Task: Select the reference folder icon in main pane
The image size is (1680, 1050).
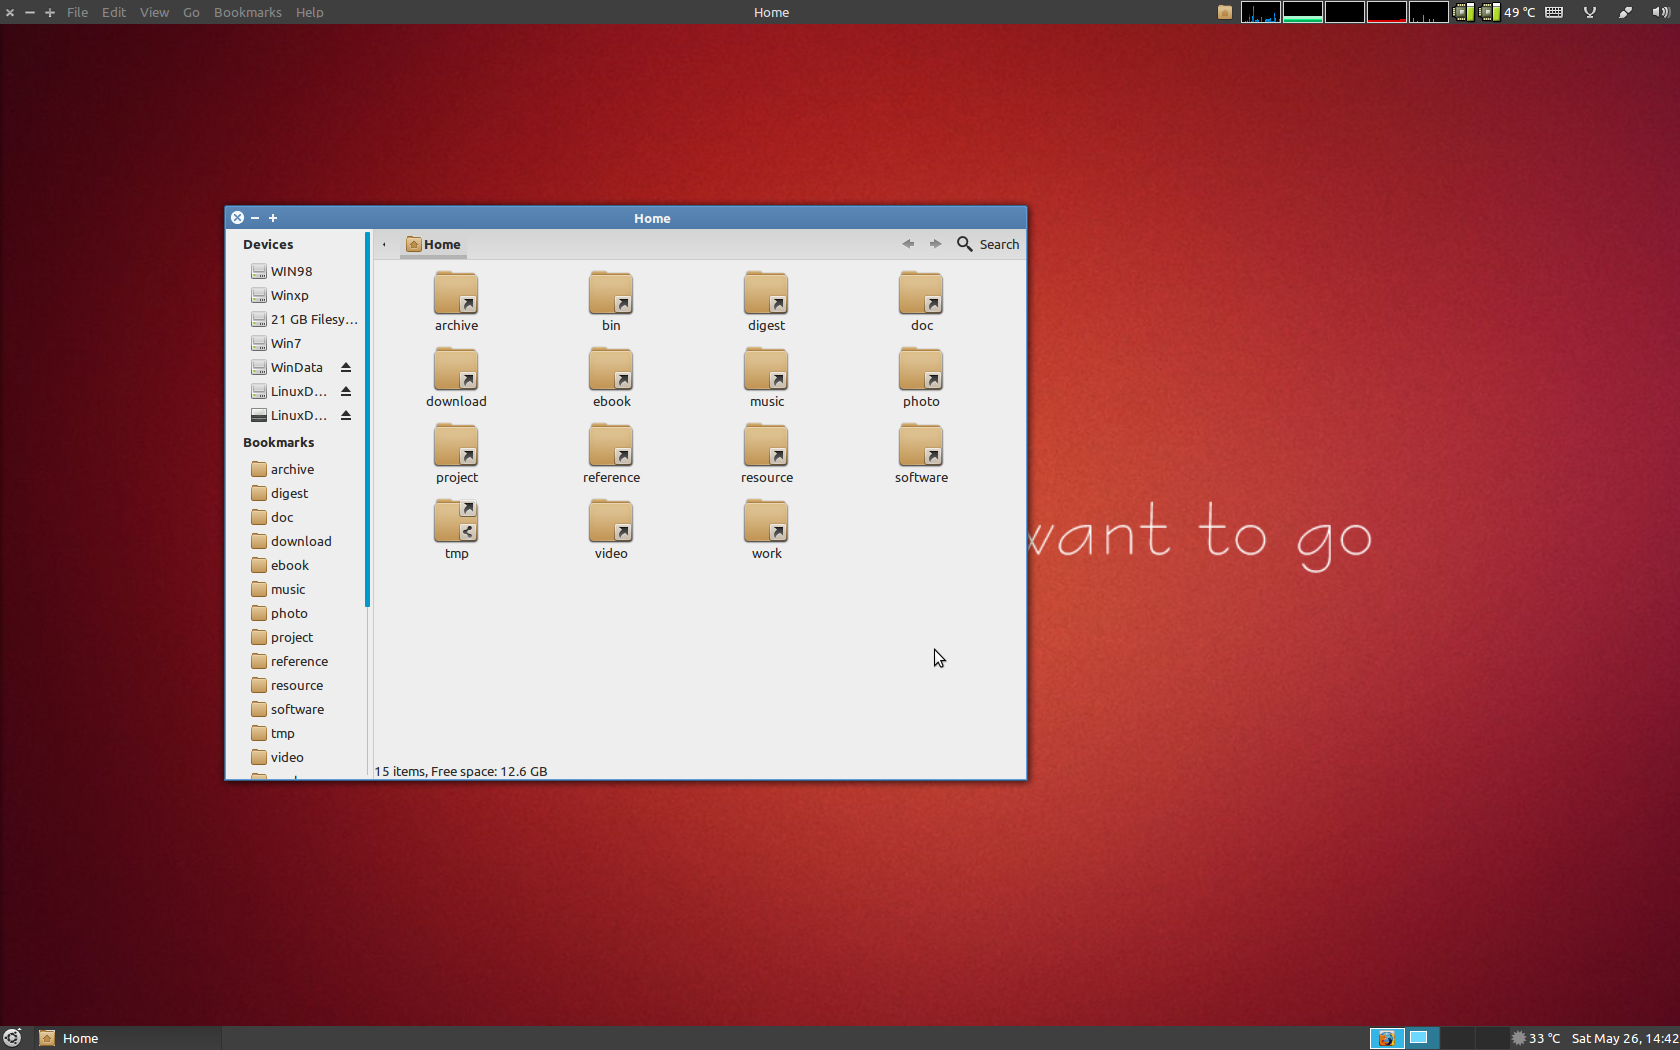Action: [611, 445]
